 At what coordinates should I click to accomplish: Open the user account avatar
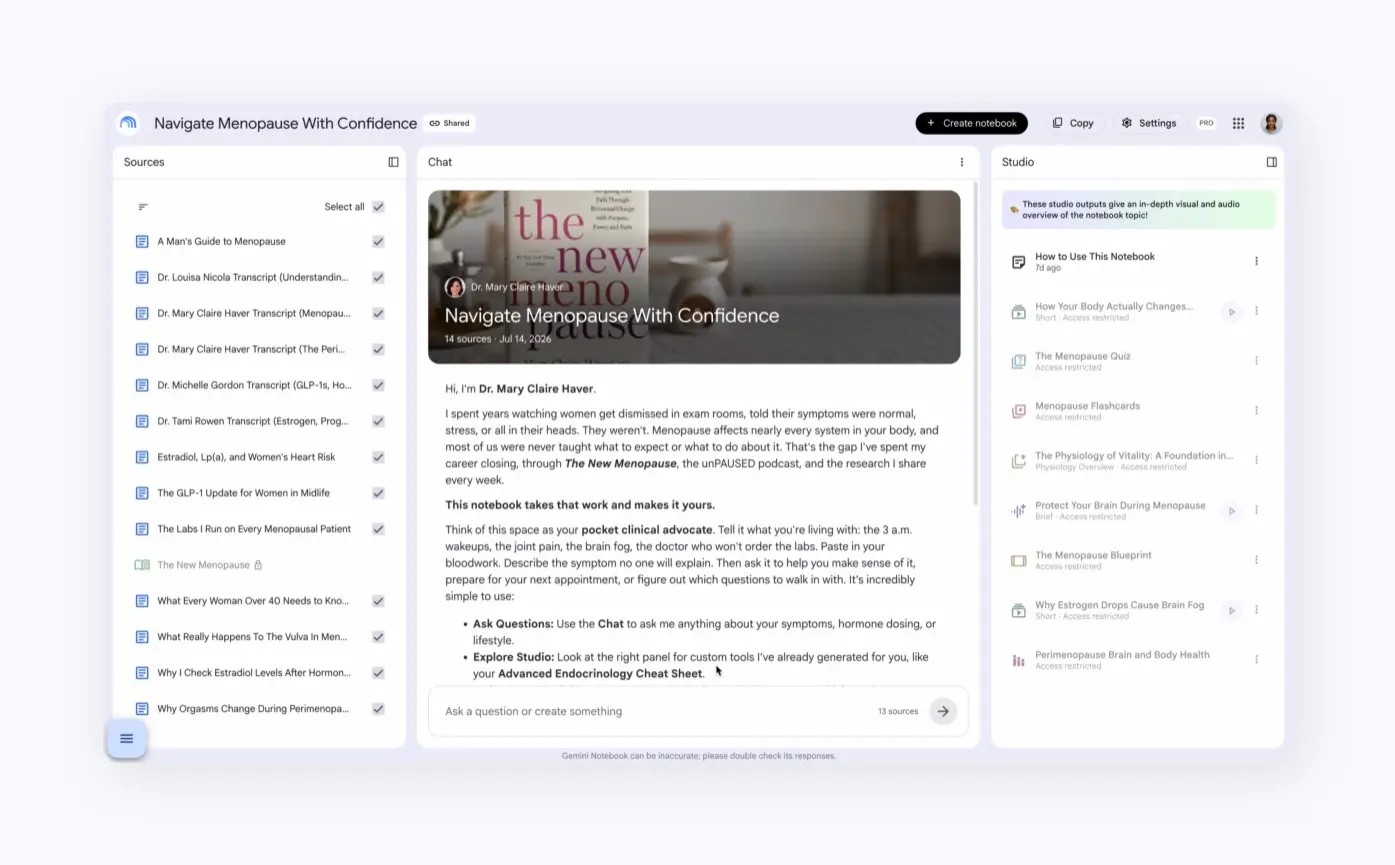(x=1271, y=123)
